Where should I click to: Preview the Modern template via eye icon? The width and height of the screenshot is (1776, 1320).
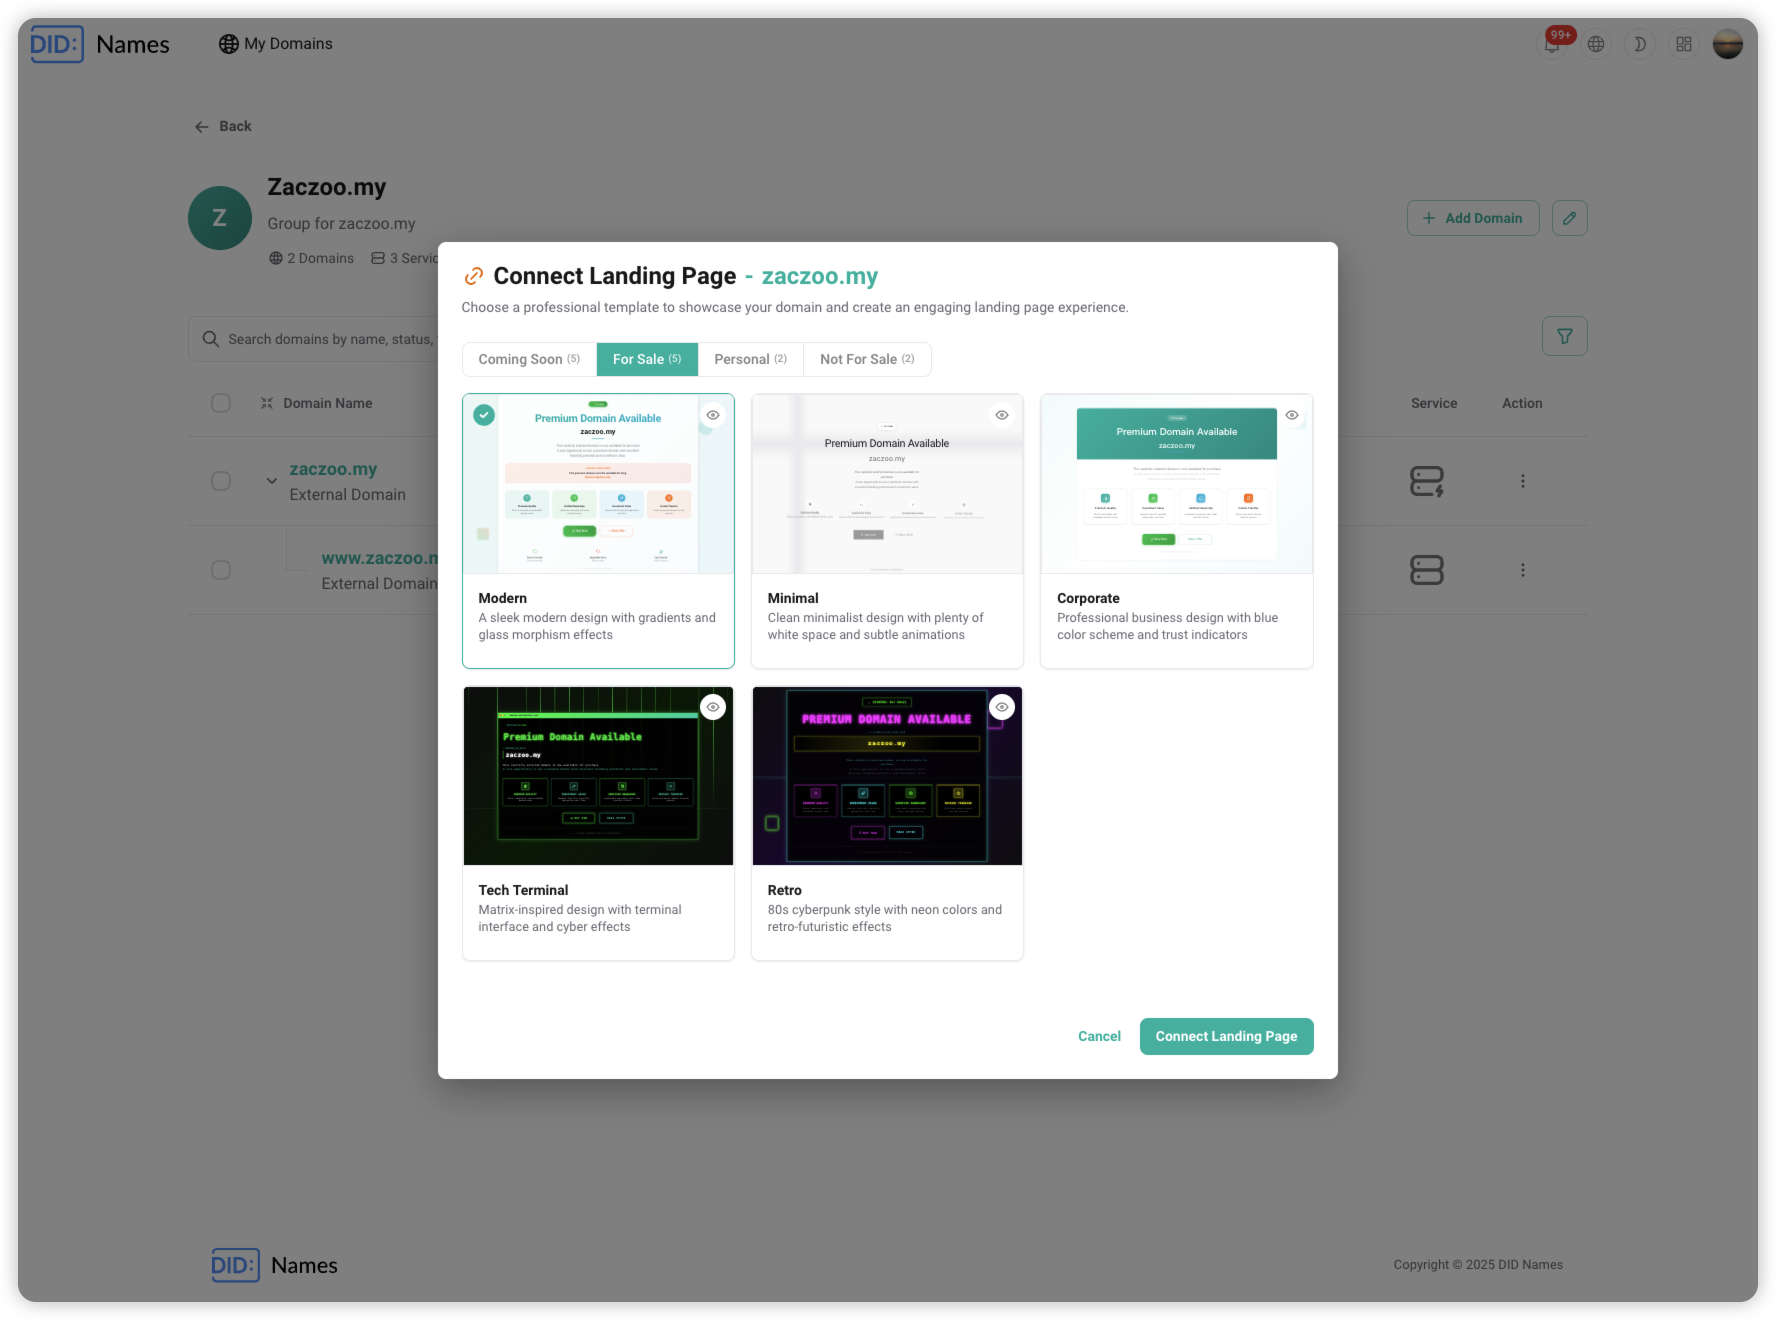click(x=713, y=415)
